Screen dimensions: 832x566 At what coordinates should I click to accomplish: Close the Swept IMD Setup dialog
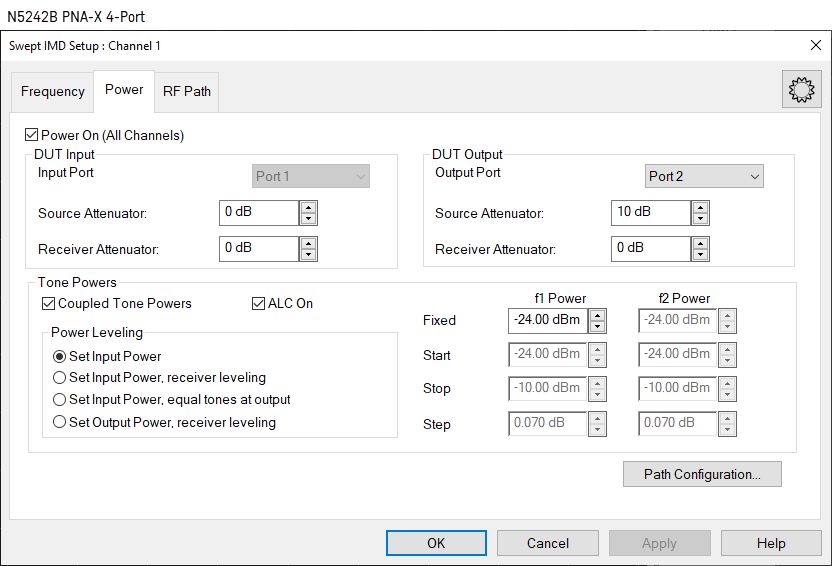click(815, 45)
